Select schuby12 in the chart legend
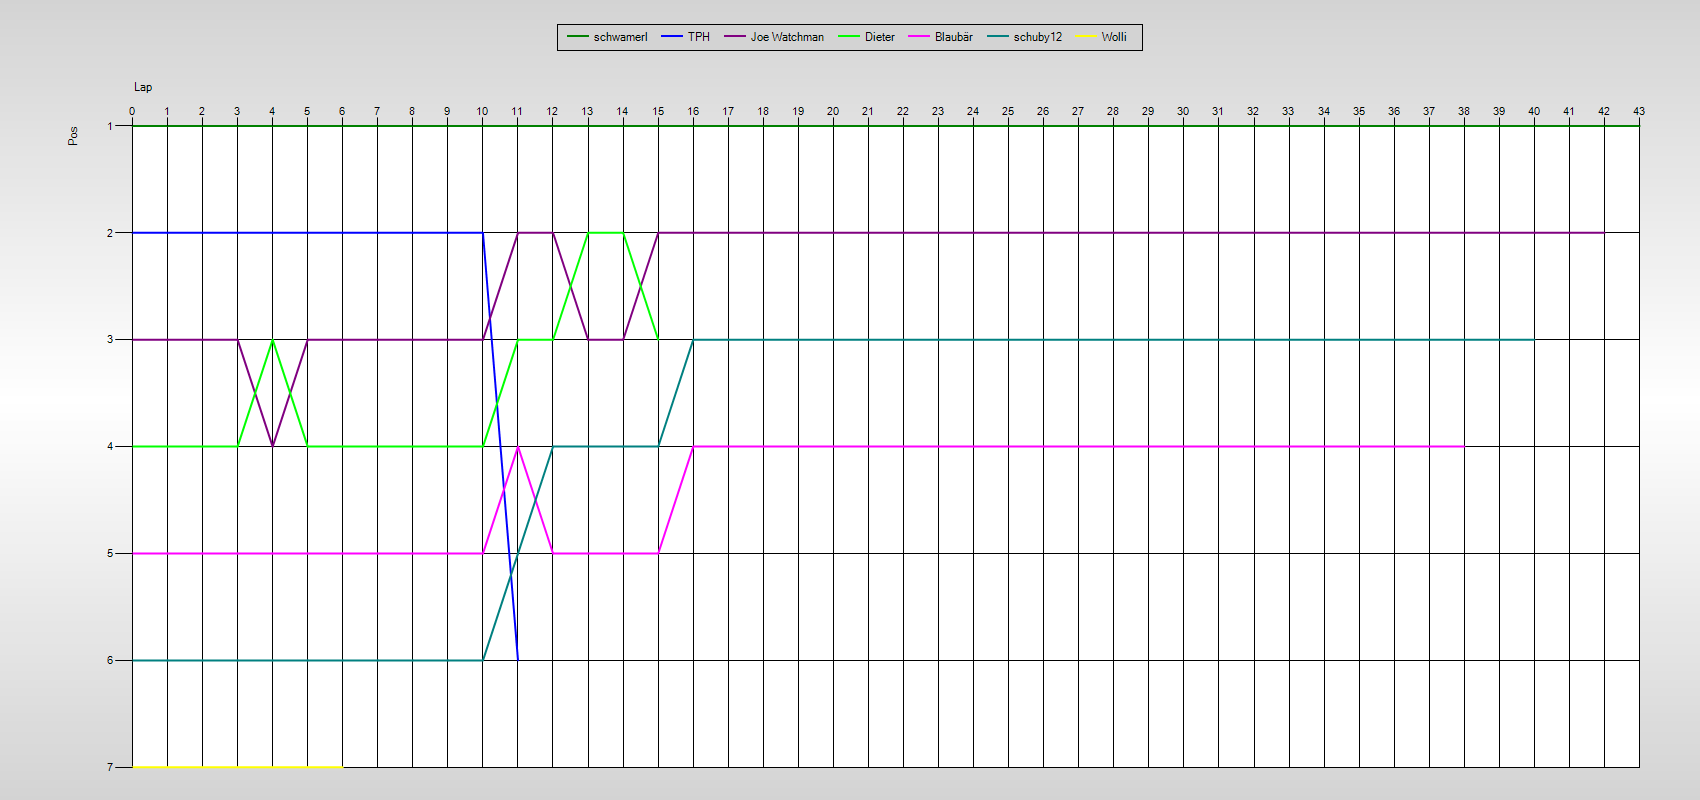 click(1037, 37)
